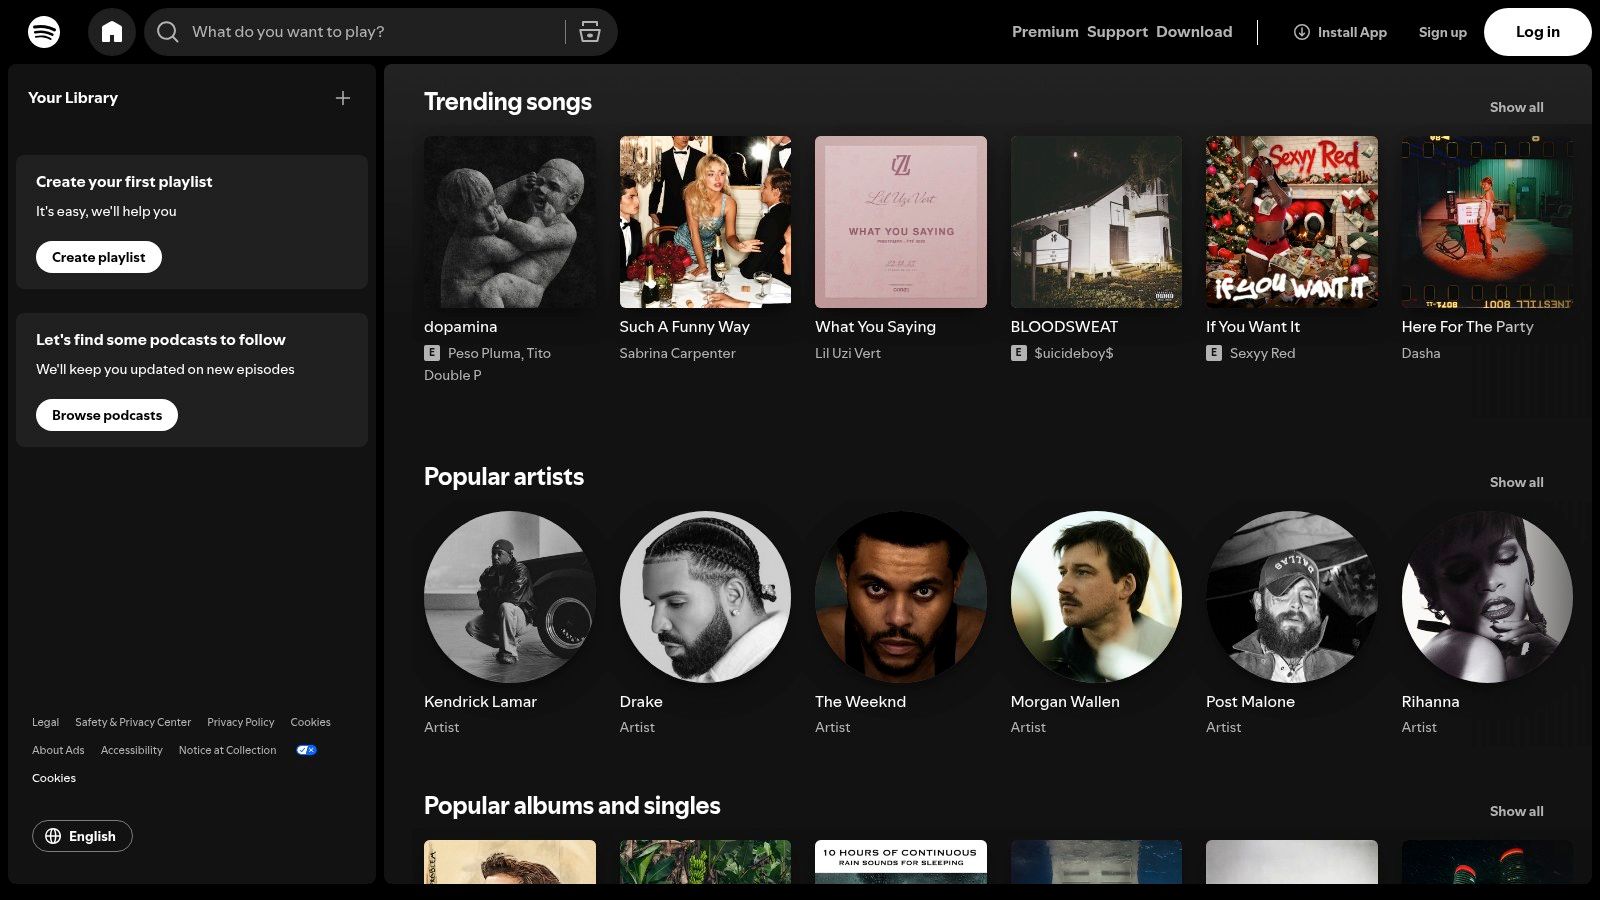
Task: Click the BLOODSWEAT song title
Action: click(x=1064, y=327)
